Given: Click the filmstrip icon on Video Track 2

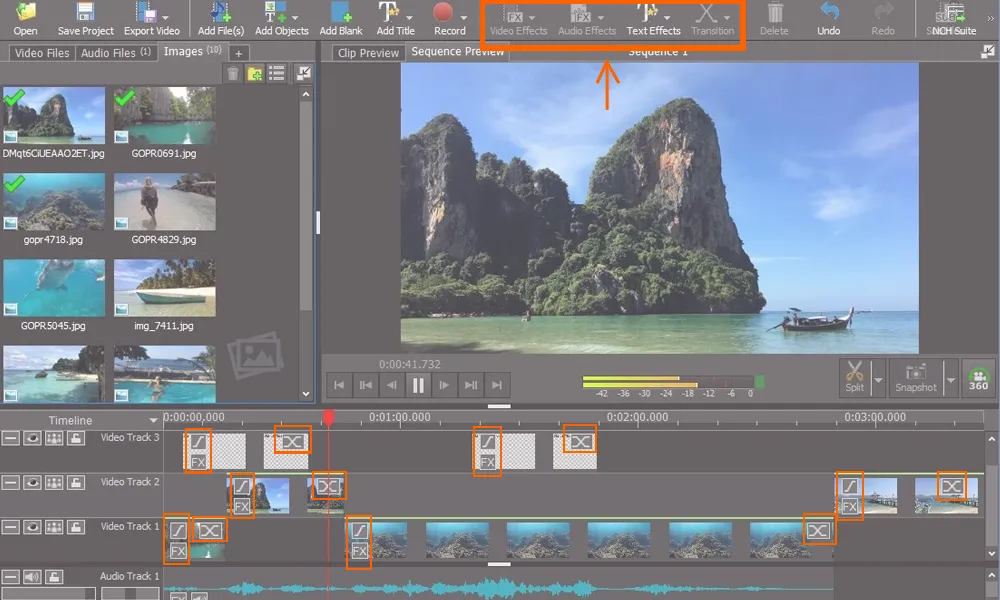Looking at the screenshot, I should pyautogui.click(x=54, y=483).
